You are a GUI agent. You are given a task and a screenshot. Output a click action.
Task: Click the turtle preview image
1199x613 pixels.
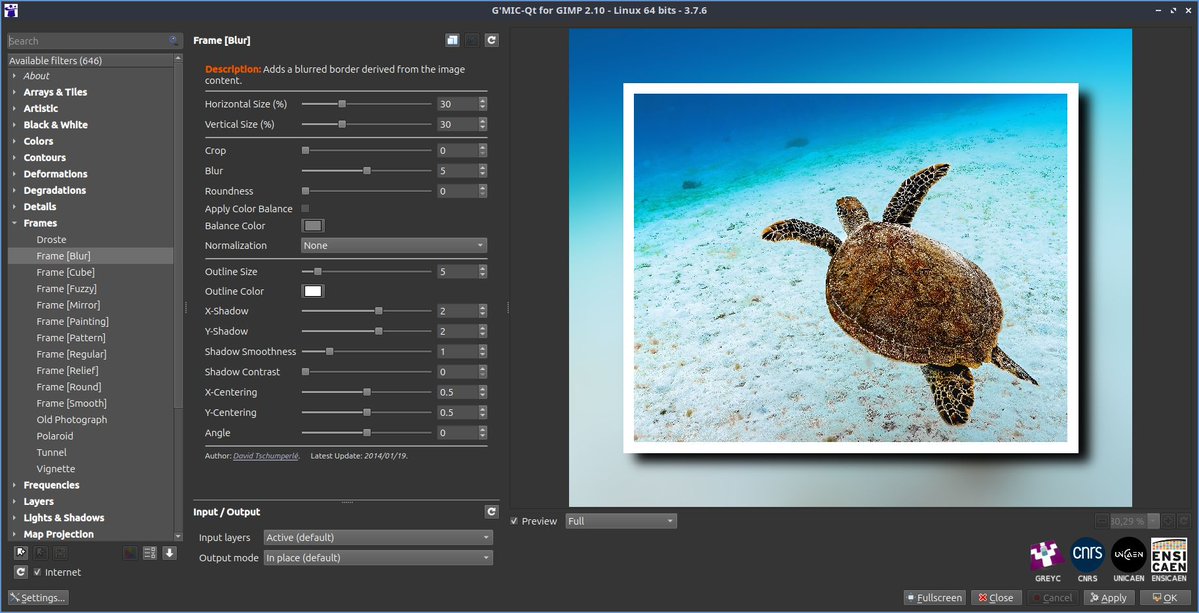coord(850,268)
